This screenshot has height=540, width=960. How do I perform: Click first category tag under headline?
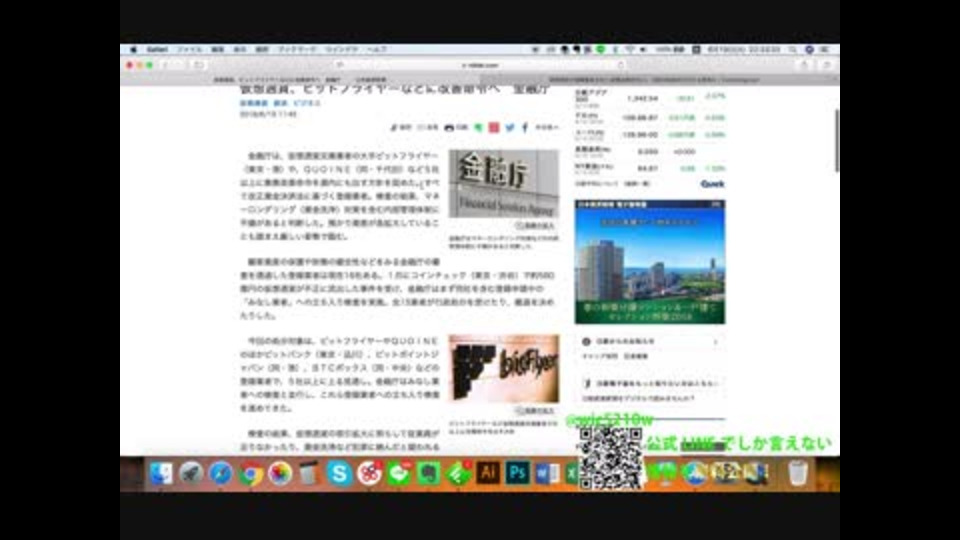253,103
